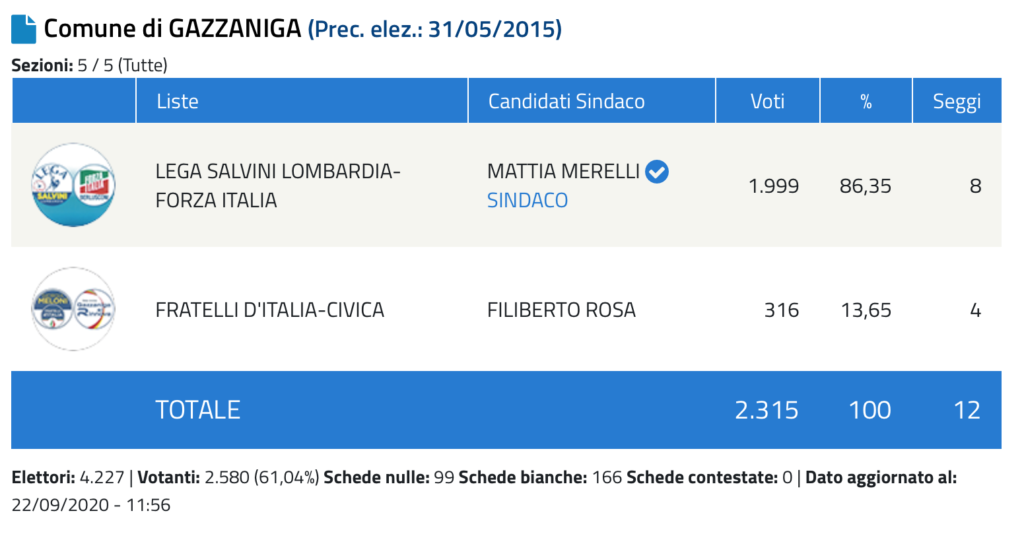Click the 13,65 percentage value
1024x542 pixels.
click(x=866, y=310)
